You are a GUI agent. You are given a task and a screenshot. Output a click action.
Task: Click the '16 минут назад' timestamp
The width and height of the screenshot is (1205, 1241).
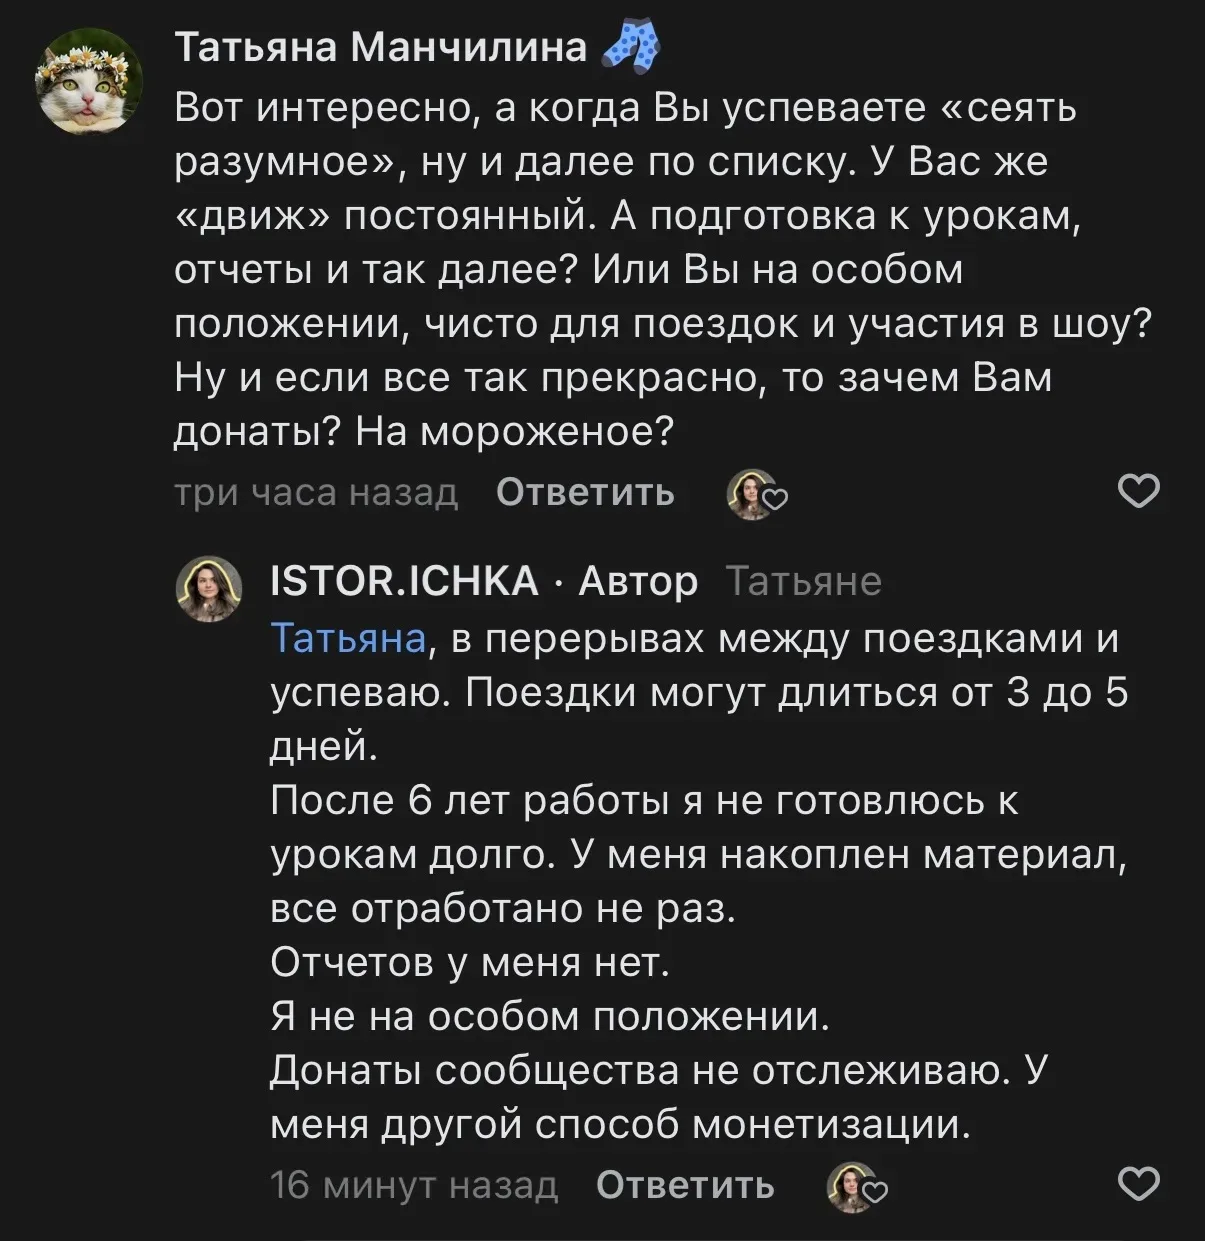click(414, 1185)
